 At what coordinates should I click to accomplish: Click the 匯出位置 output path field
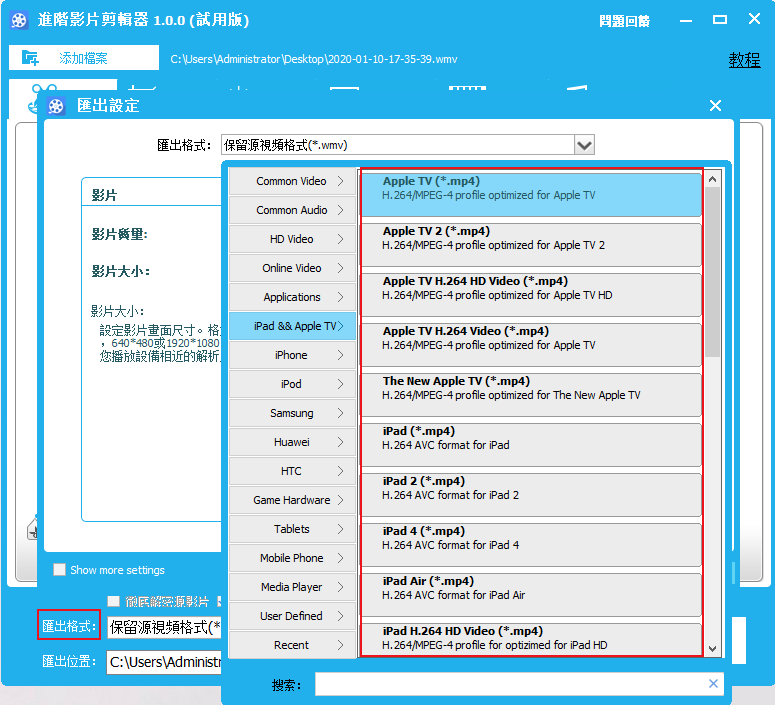tap(164, 662)
